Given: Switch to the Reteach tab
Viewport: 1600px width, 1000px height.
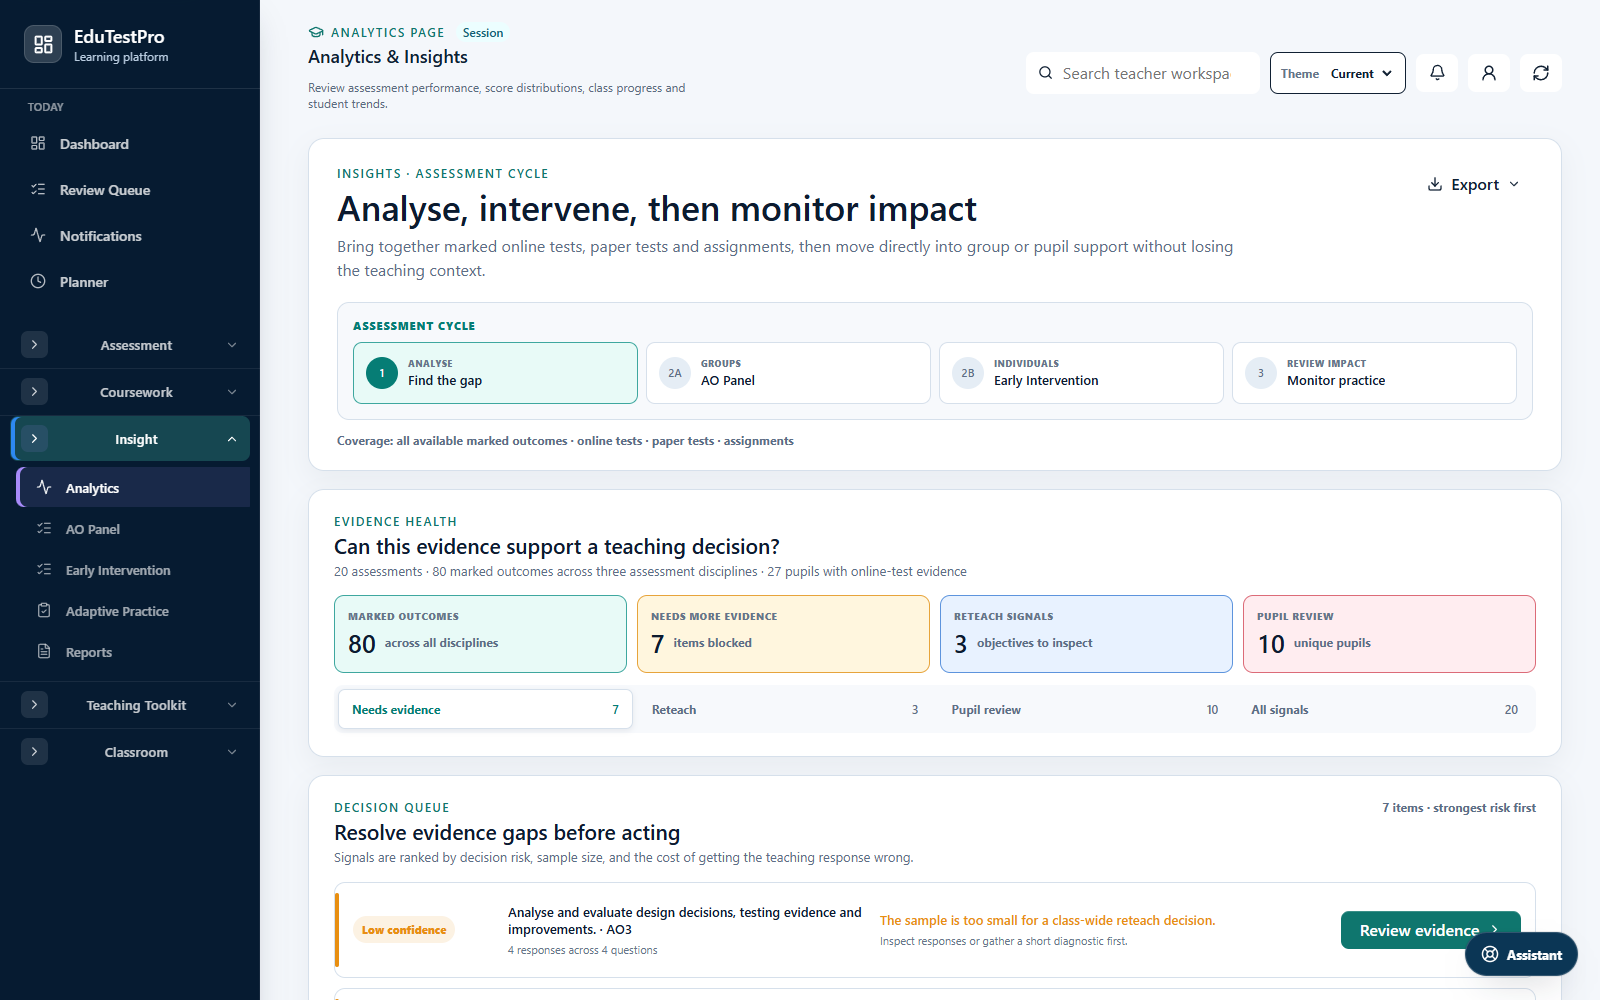Looking at the screenshot, I should point(785,709).
